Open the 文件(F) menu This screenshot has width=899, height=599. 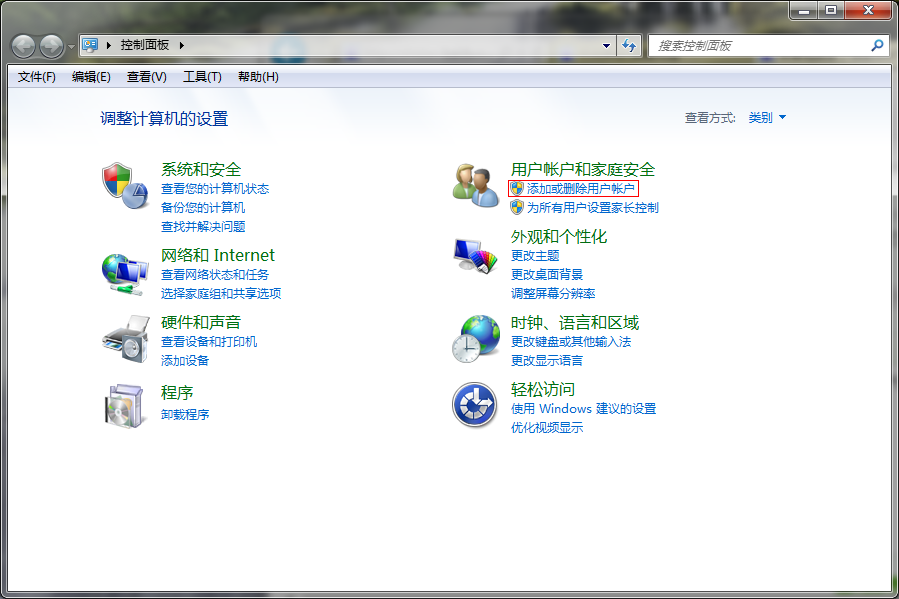point(37,77)
